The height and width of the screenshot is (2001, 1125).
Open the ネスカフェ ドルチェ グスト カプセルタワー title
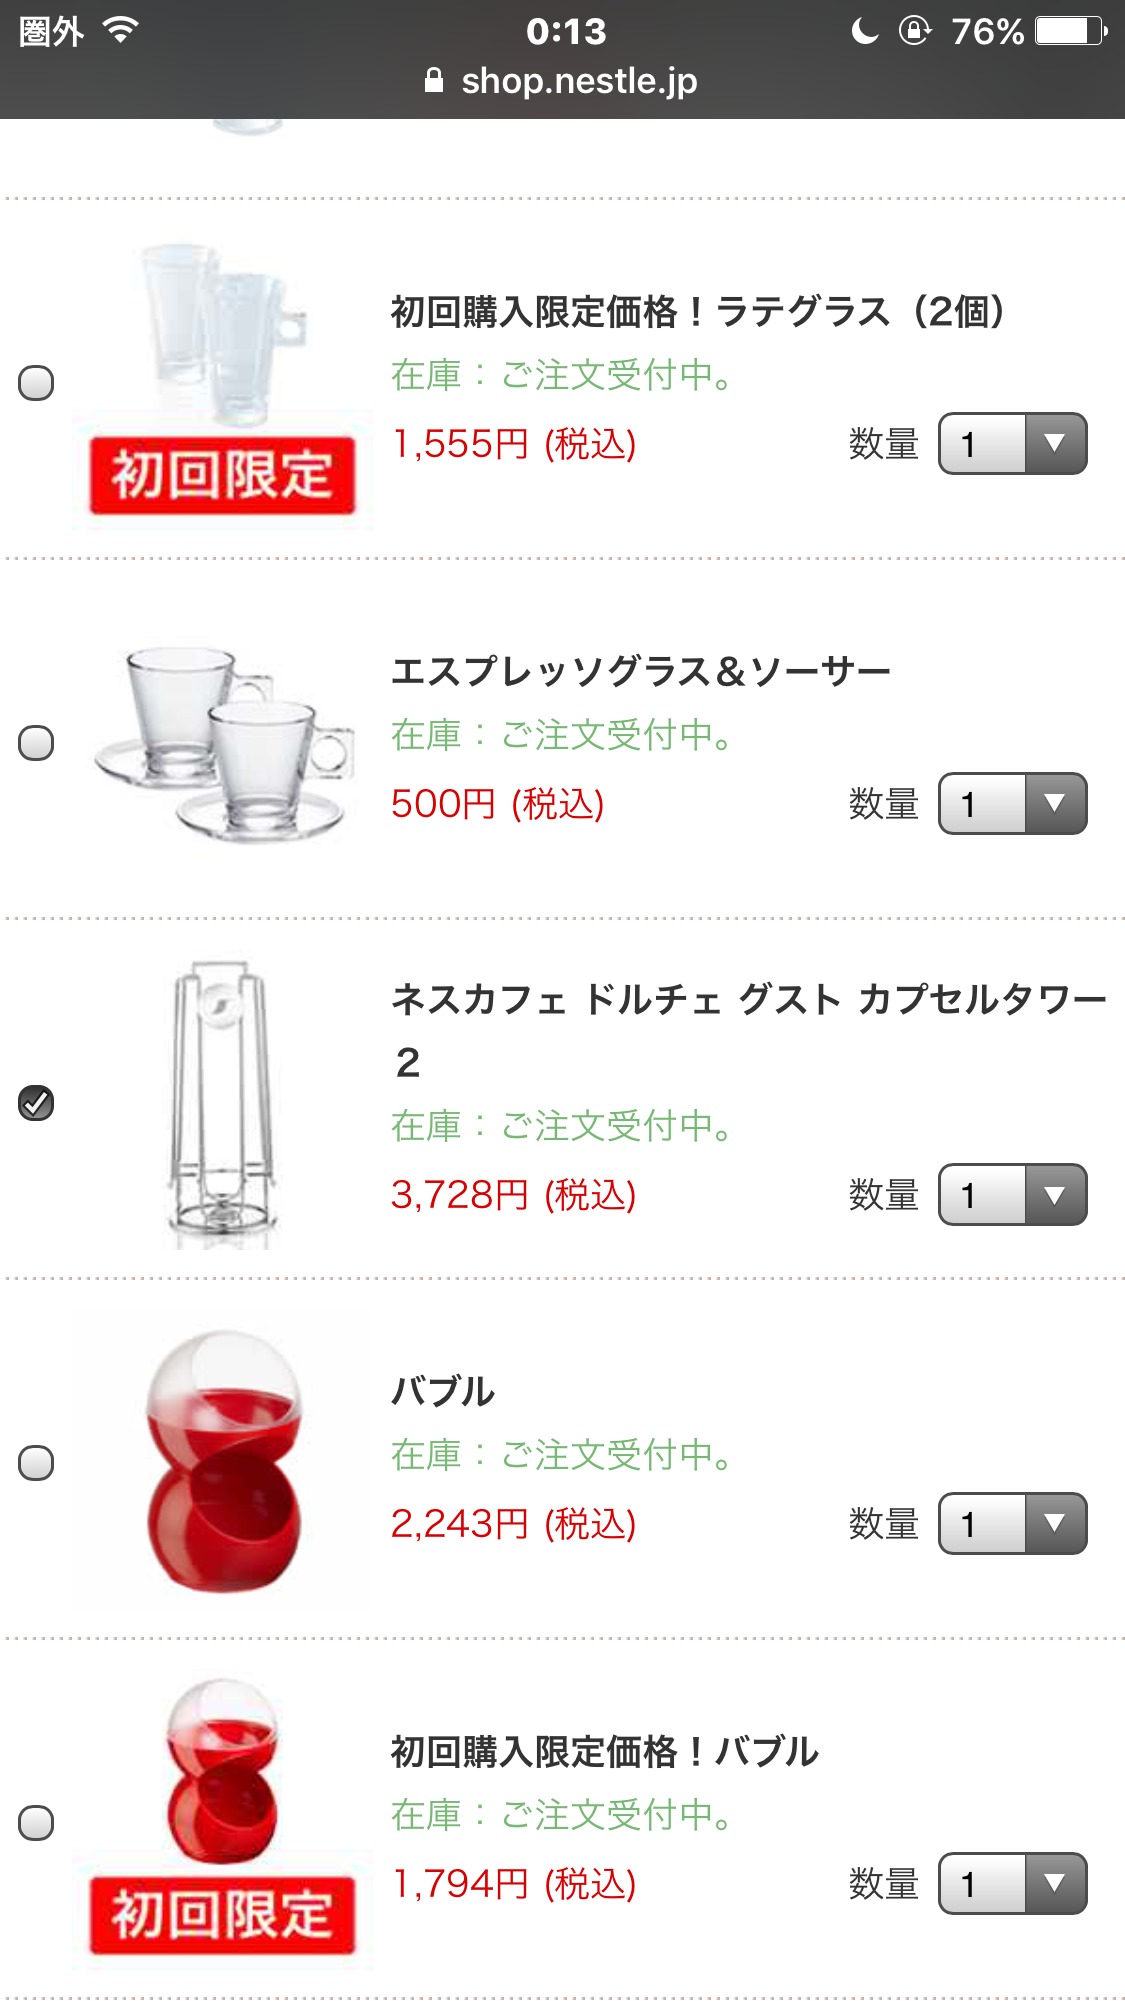748,1000
